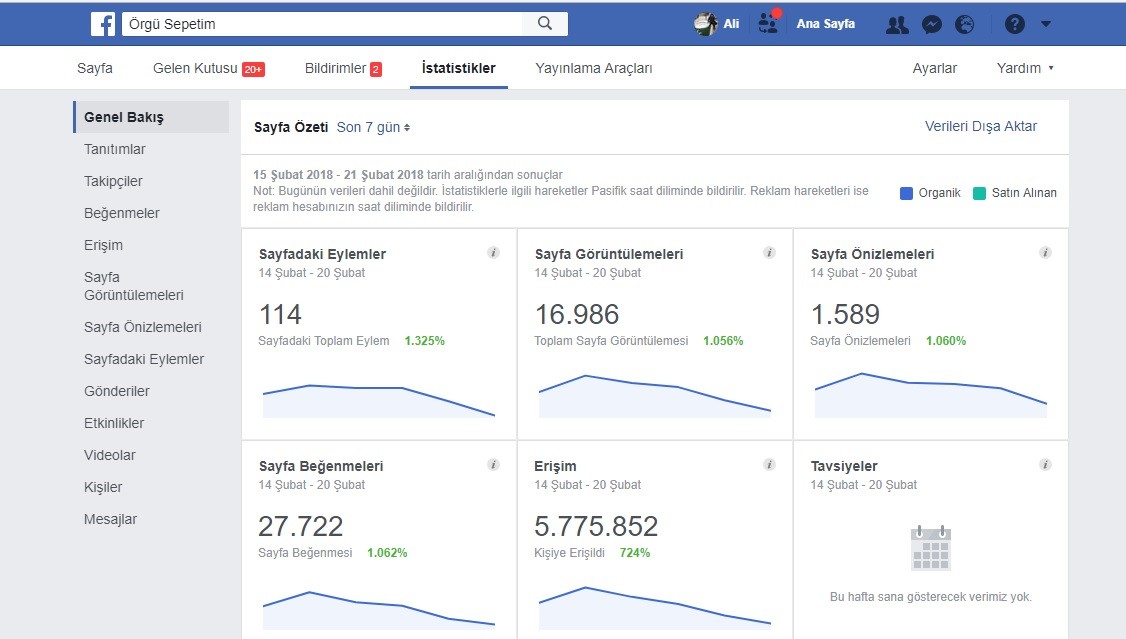Open the friend requests icon

pyautogui.click(x=897, y=24)
